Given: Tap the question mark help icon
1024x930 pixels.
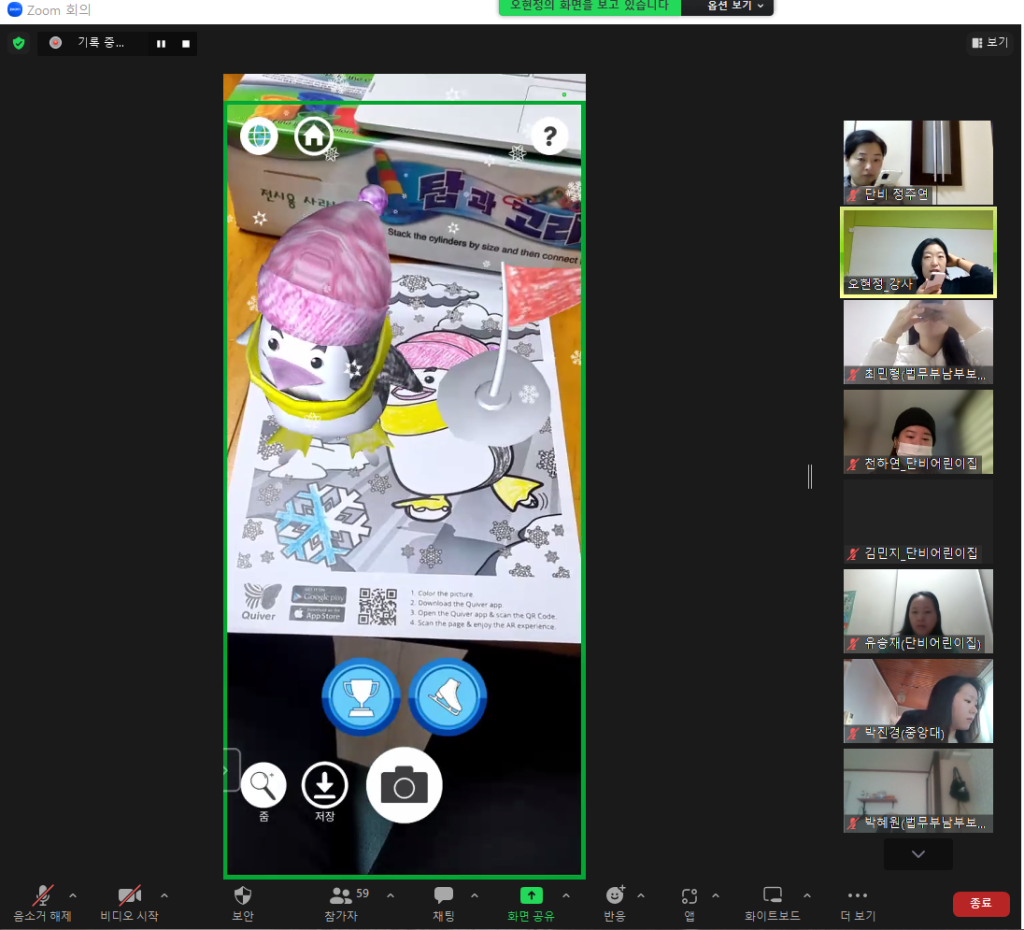Looking at the screenshot, I should [550, 136].
